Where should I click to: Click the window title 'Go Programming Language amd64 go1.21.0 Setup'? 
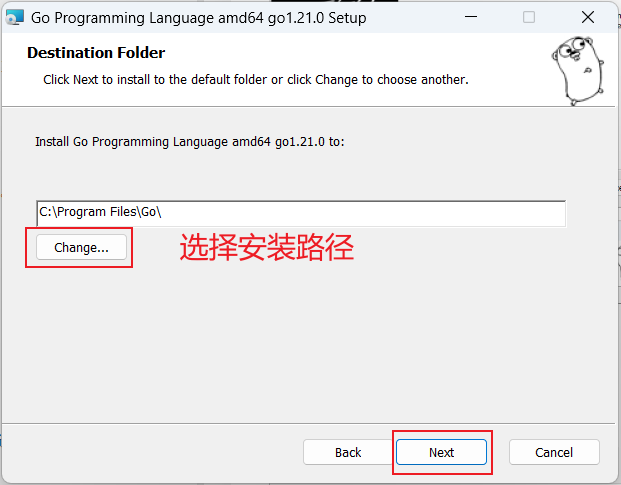point(198,18)
